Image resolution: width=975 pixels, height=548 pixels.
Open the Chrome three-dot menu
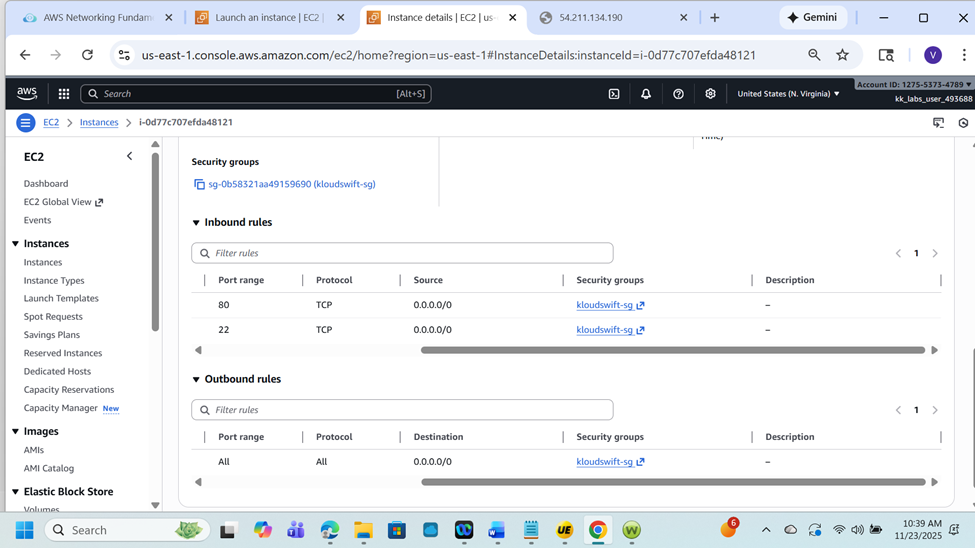(x=963, y=55)
